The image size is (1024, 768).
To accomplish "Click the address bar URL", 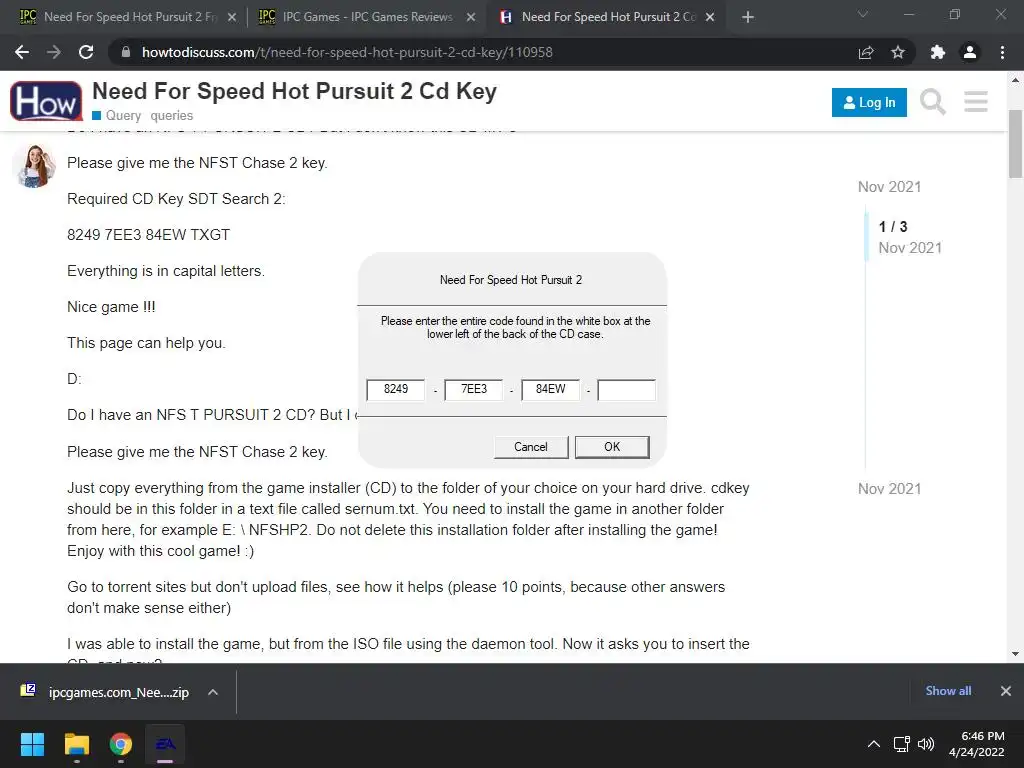I will point(347,52).
